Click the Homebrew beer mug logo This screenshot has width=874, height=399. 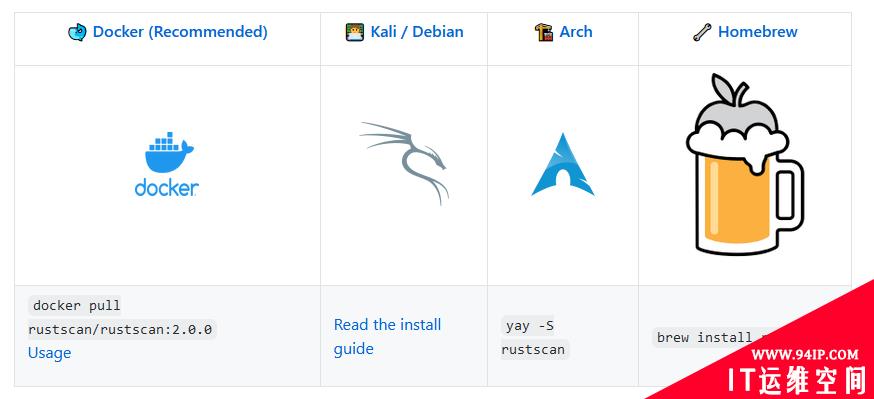pyautogui.click(x=745, y=164)
